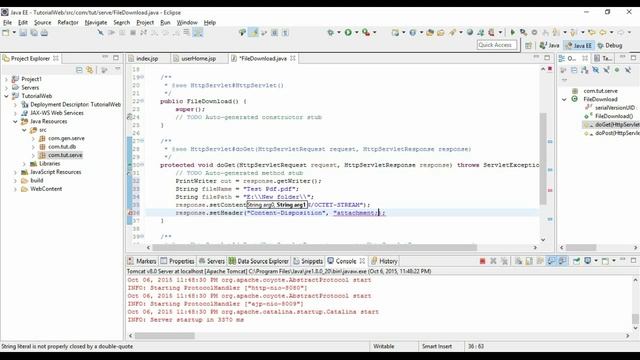Viewport: 640px width, 360px height.
Task: Open the File menu
Action: click(x=7, y=22)
